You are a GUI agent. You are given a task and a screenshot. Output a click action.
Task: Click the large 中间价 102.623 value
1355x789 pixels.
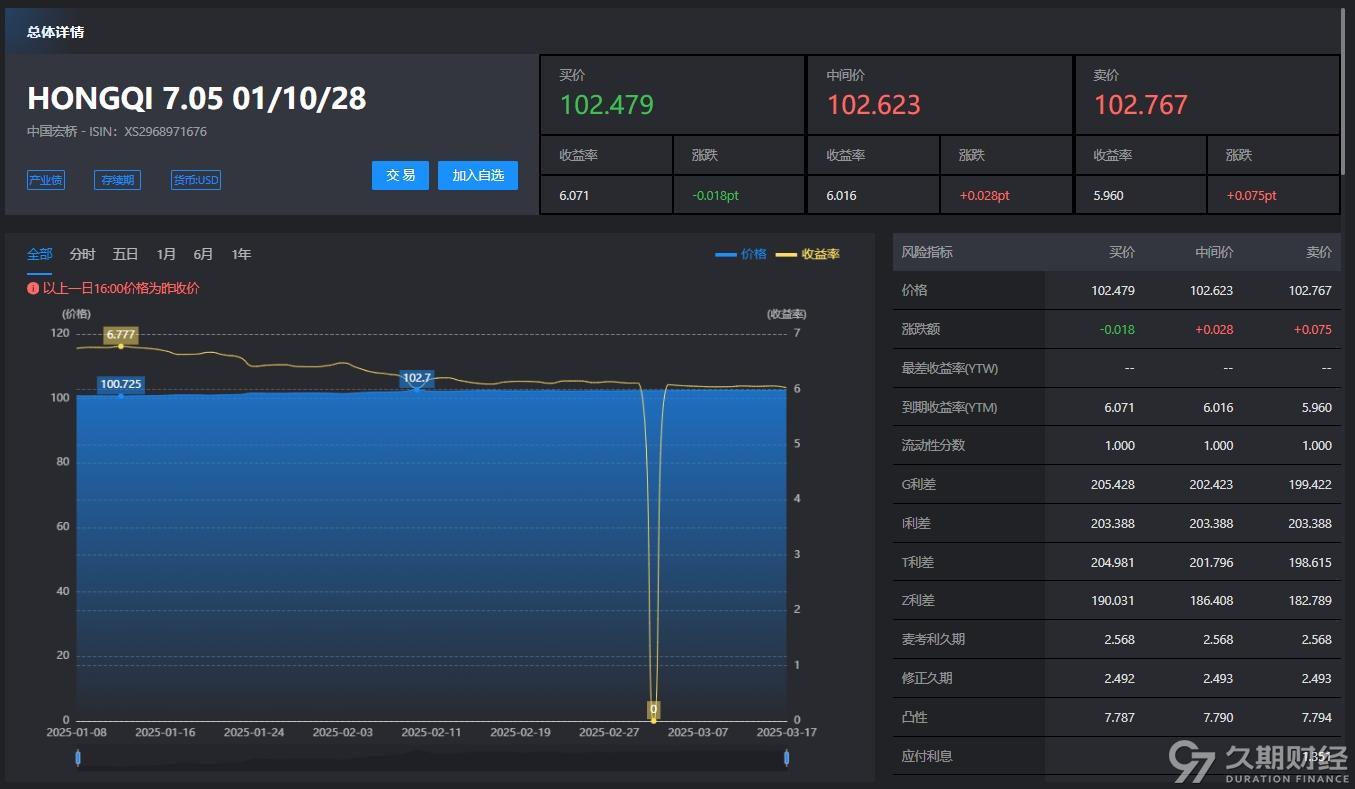coord(873,105)
